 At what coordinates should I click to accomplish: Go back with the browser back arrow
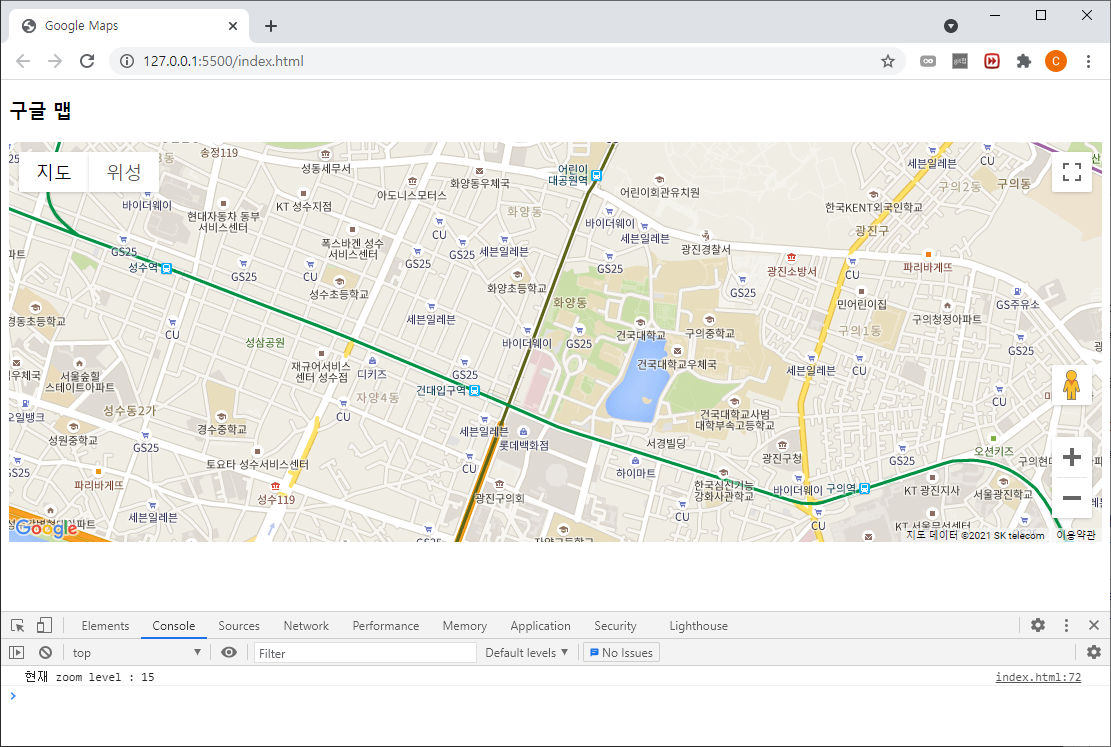click(23, 61)
